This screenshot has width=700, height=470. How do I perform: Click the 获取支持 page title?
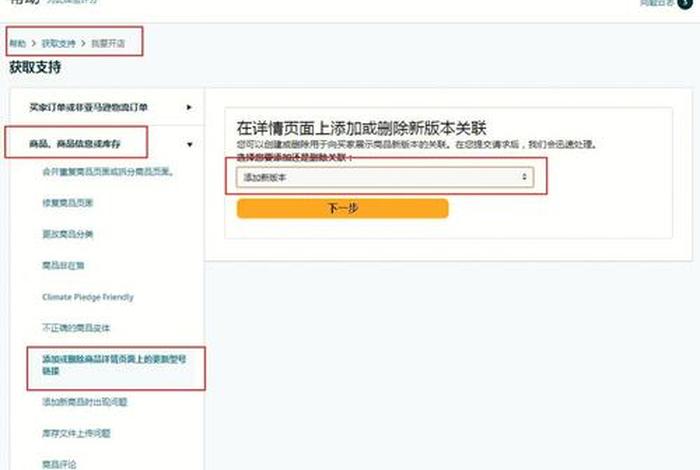tap(35, 67)
